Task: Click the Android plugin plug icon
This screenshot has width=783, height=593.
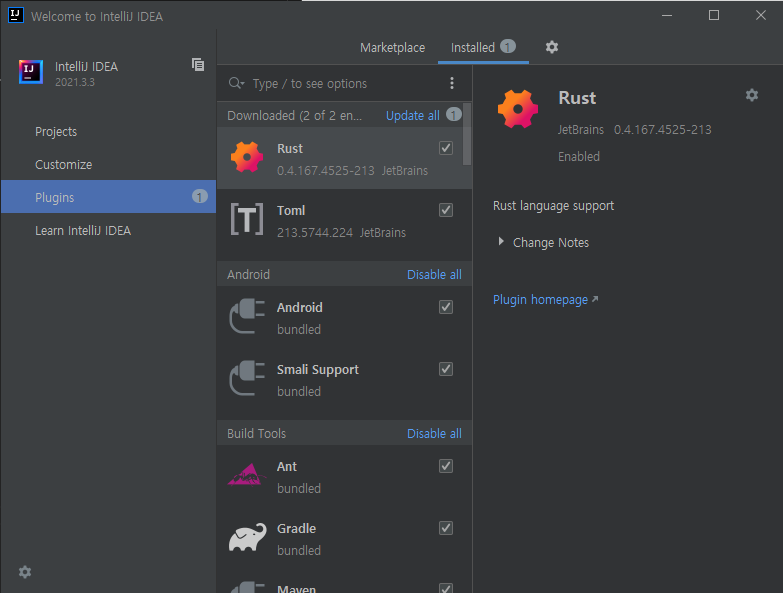Action: coord(247,315)
